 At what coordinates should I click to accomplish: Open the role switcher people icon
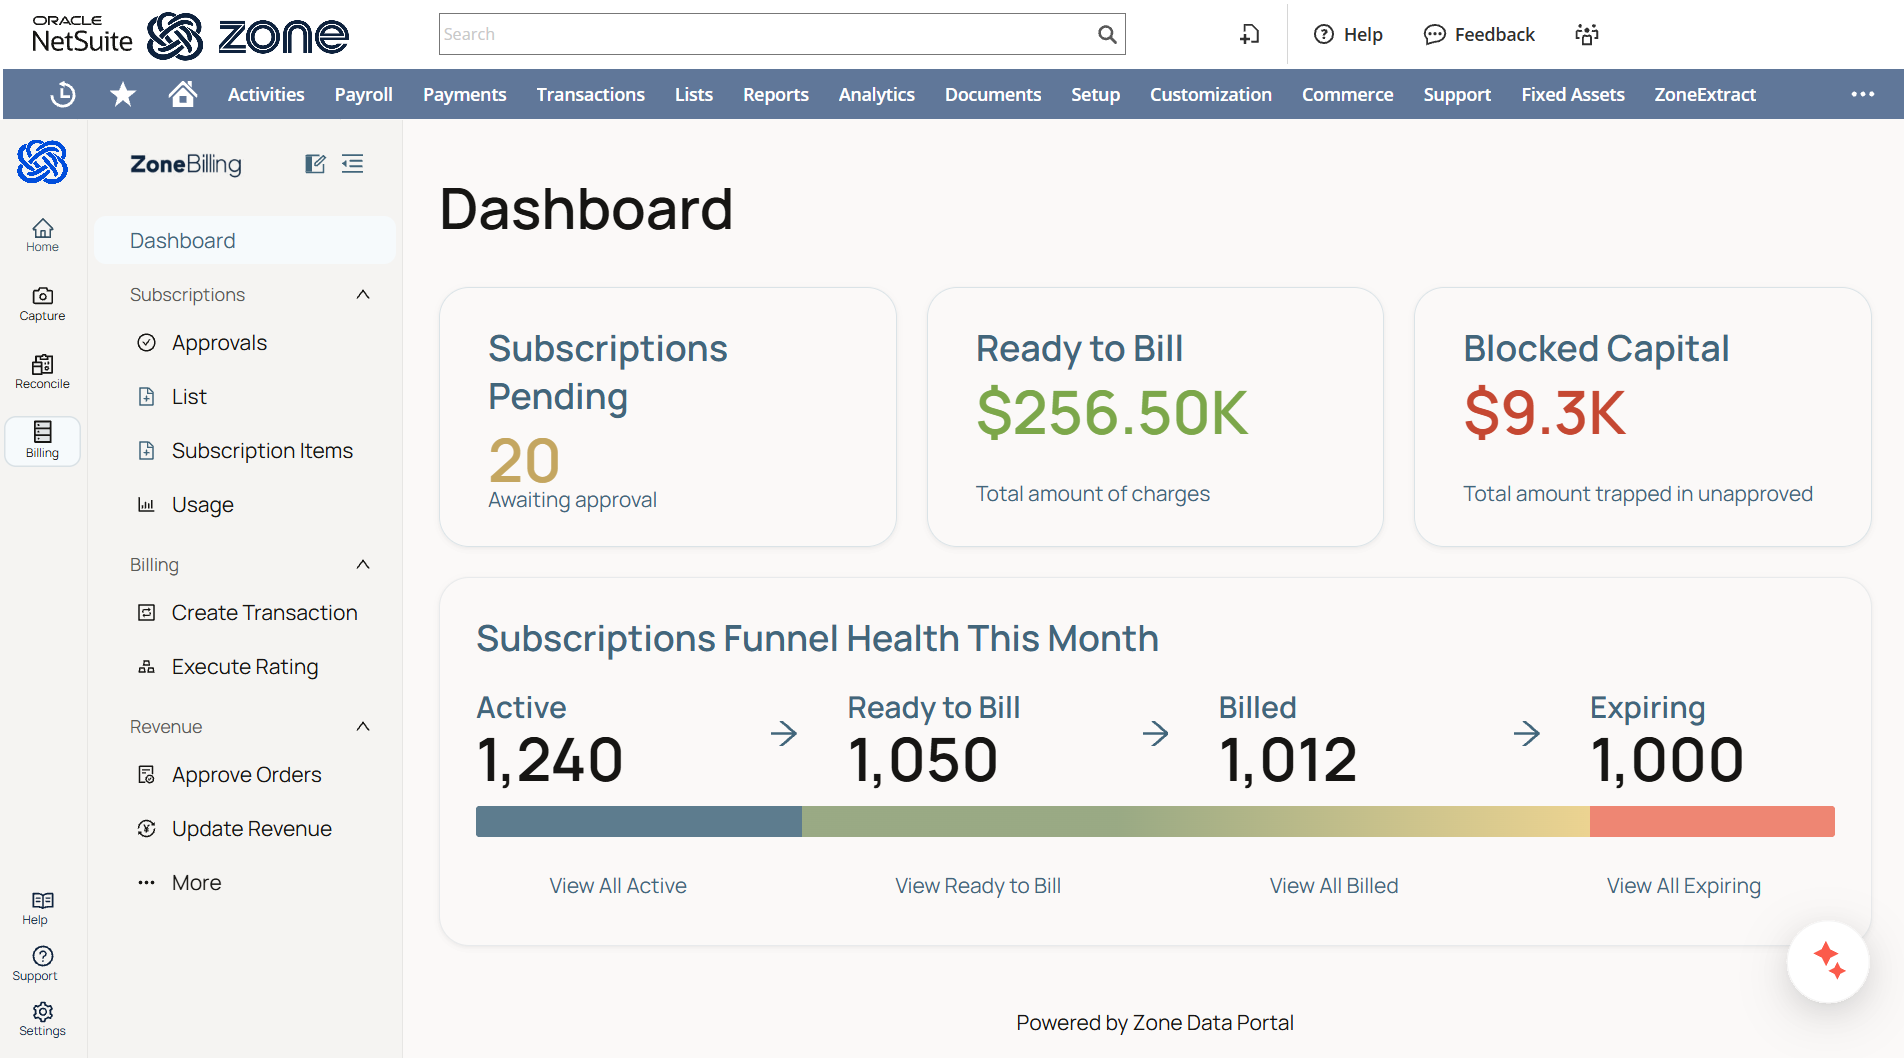[1587, 34]
